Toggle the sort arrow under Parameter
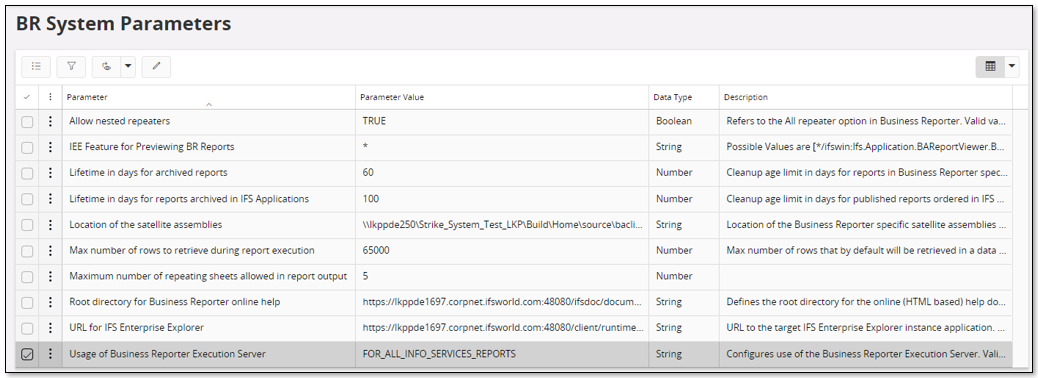Screen dimensions: 1038x378 click(x=209, y=105)
